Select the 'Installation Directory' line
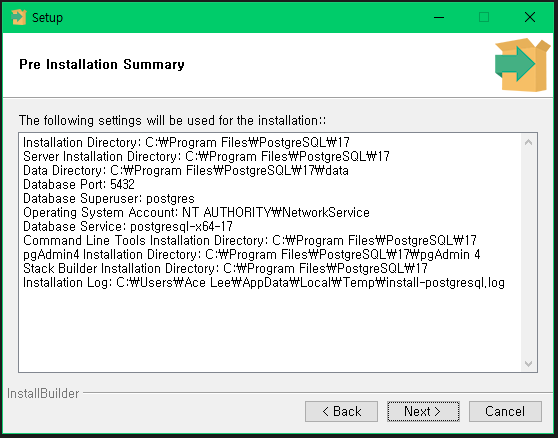Viewport: 558px width, 438px height. [186, 142]
